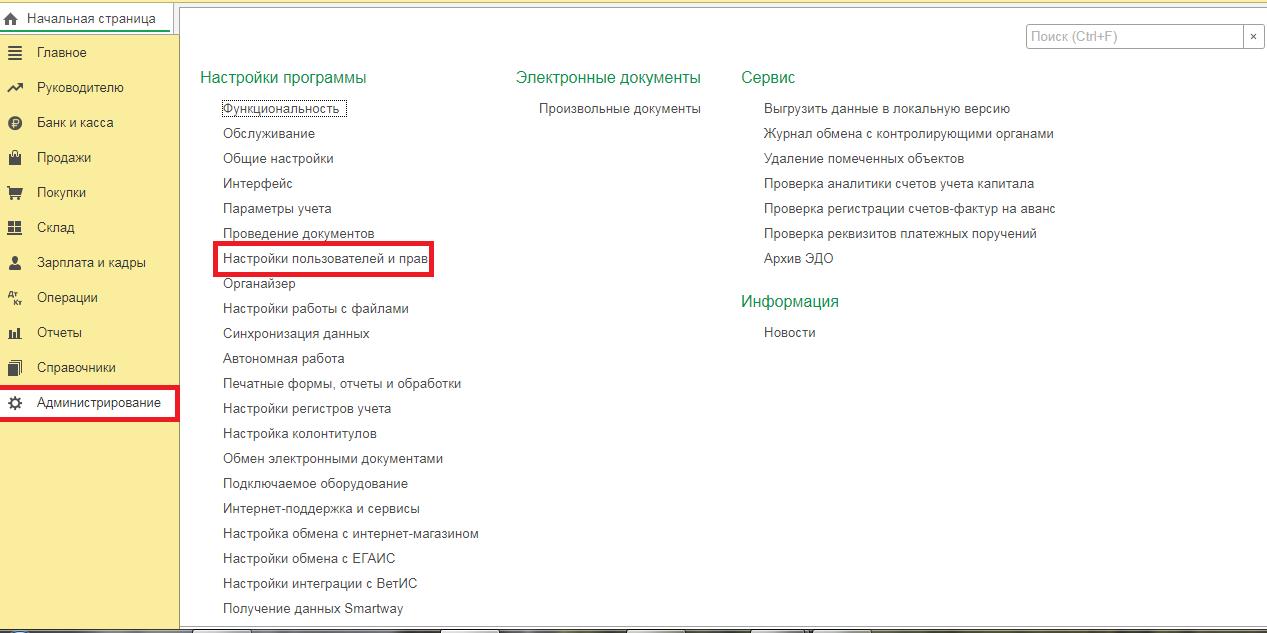Open the Зарплата и кадры section
Viewport: 1267px width, 633px height.
(x=91, y=263)
